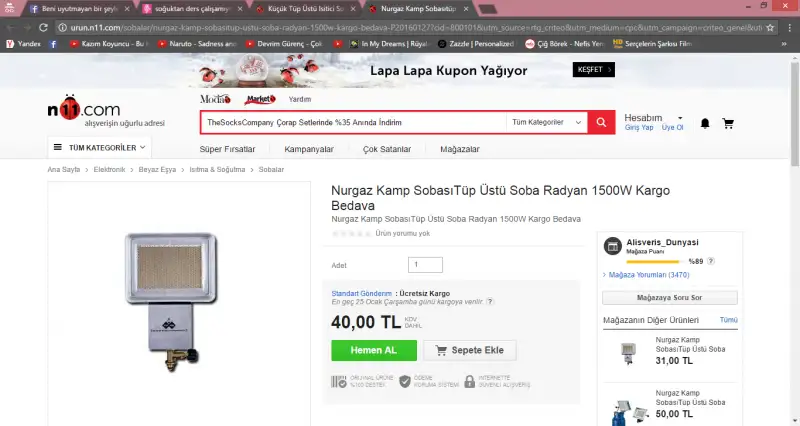Click the Market11 logo link
Image resolution: width=800 pixels, height=426 pixels.
(260, 99)
